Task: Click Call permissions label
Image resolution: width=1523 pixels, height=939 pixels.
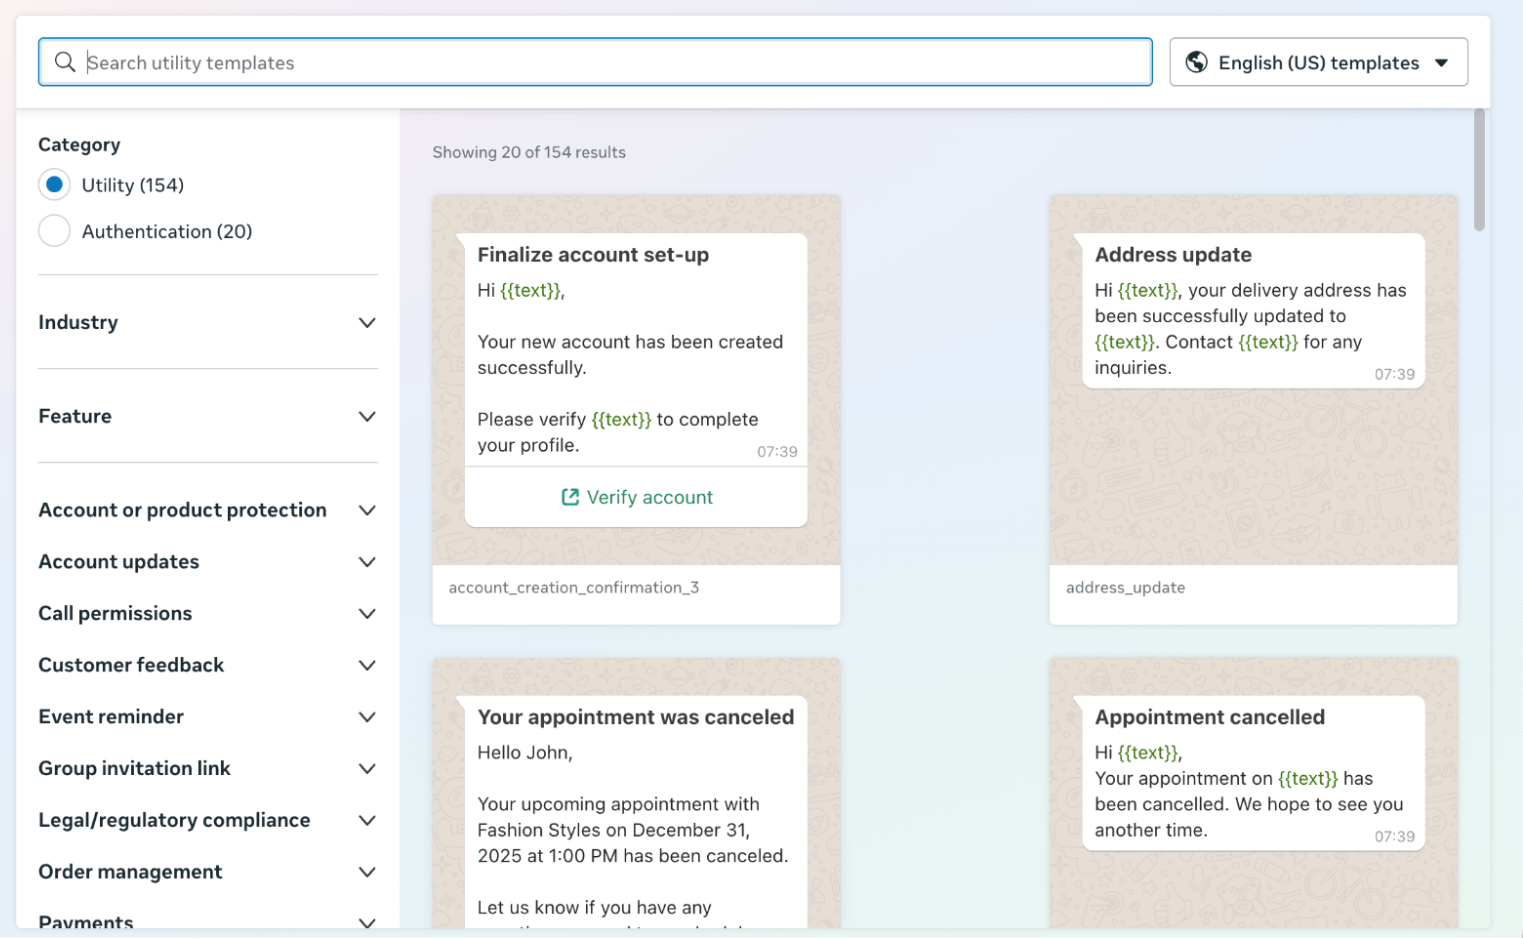Action: 115,614
